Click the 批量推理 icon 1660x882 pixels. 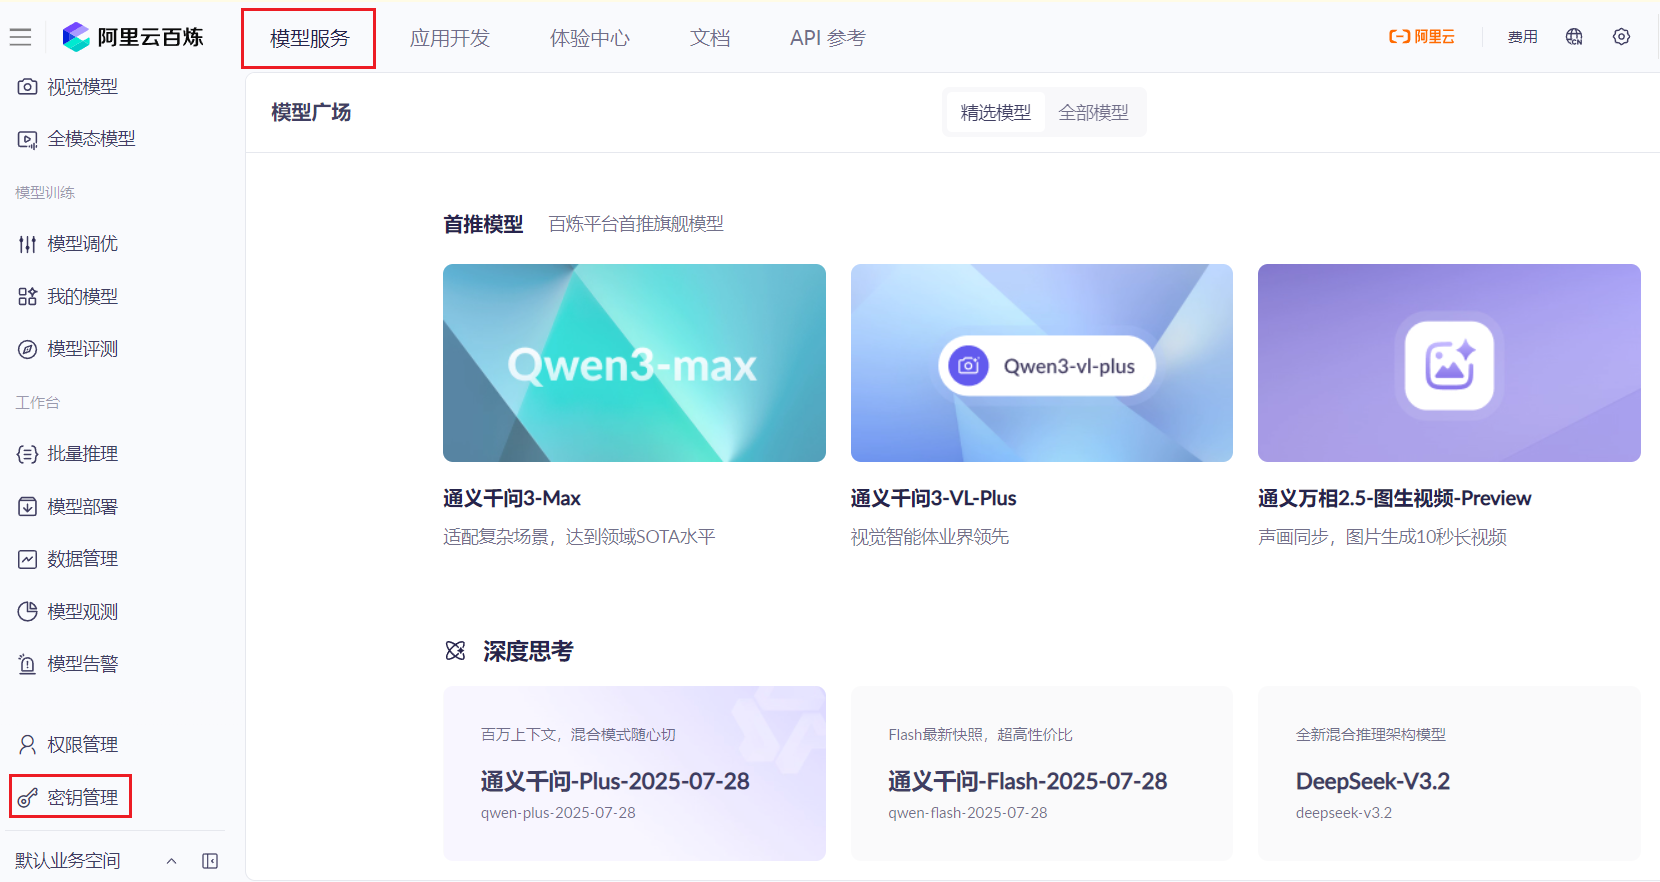[x=28, y=454]
